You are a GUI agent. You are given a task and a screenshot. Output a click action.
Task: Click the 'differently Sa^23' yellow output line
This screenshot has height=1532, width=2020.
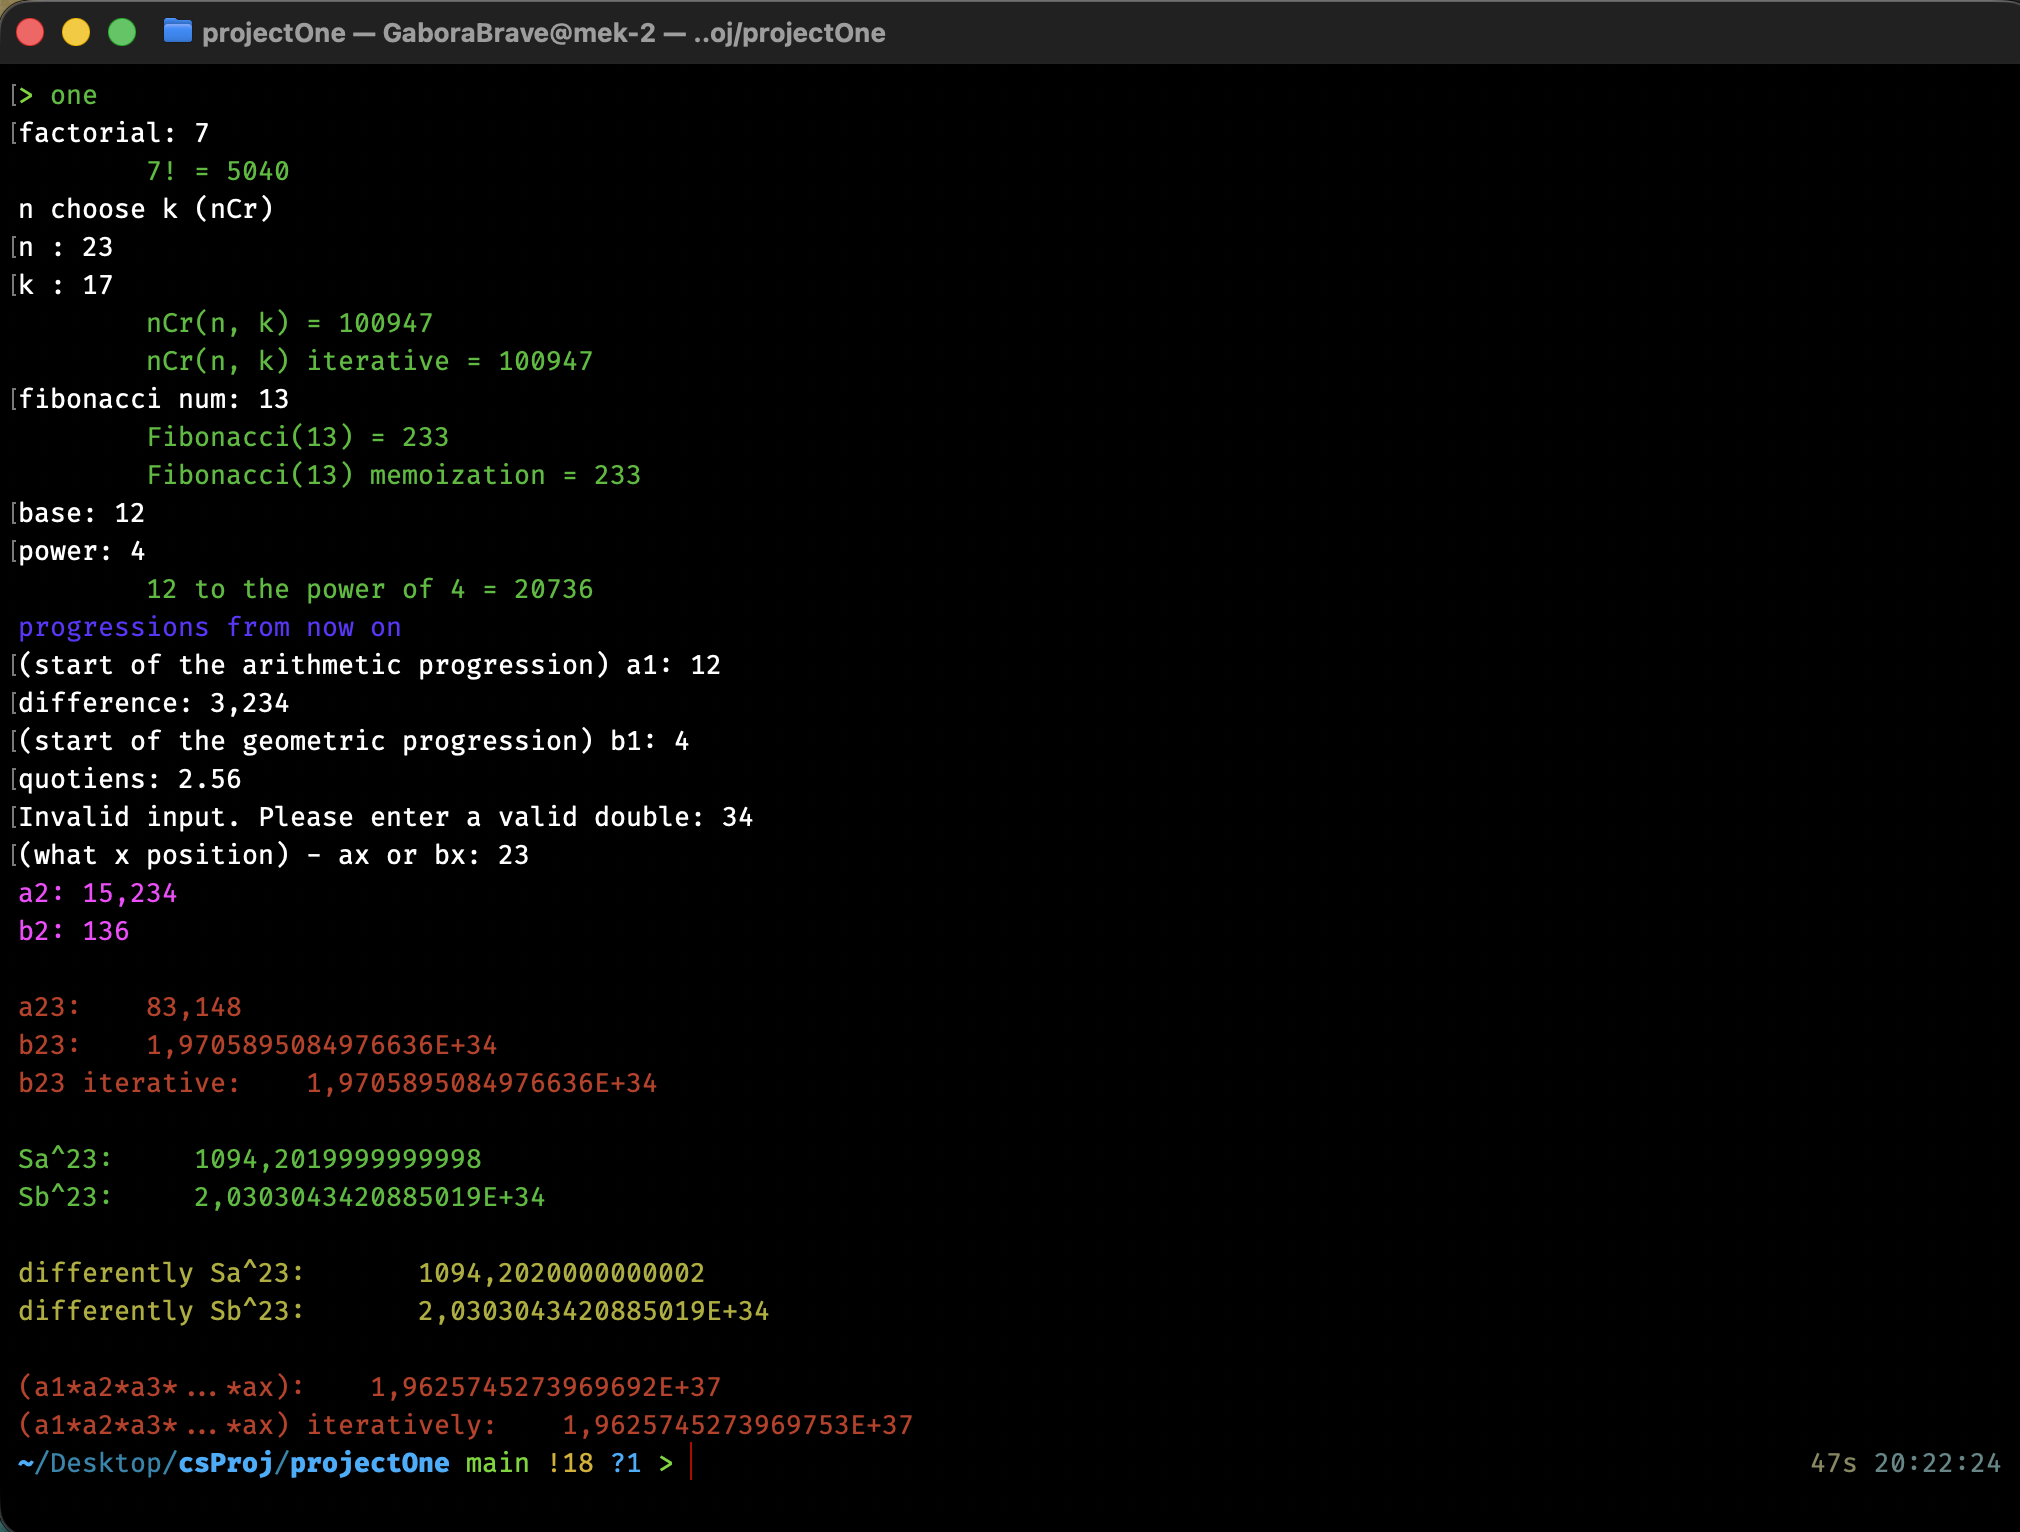pyautogui.click(x=361, y=1273)
